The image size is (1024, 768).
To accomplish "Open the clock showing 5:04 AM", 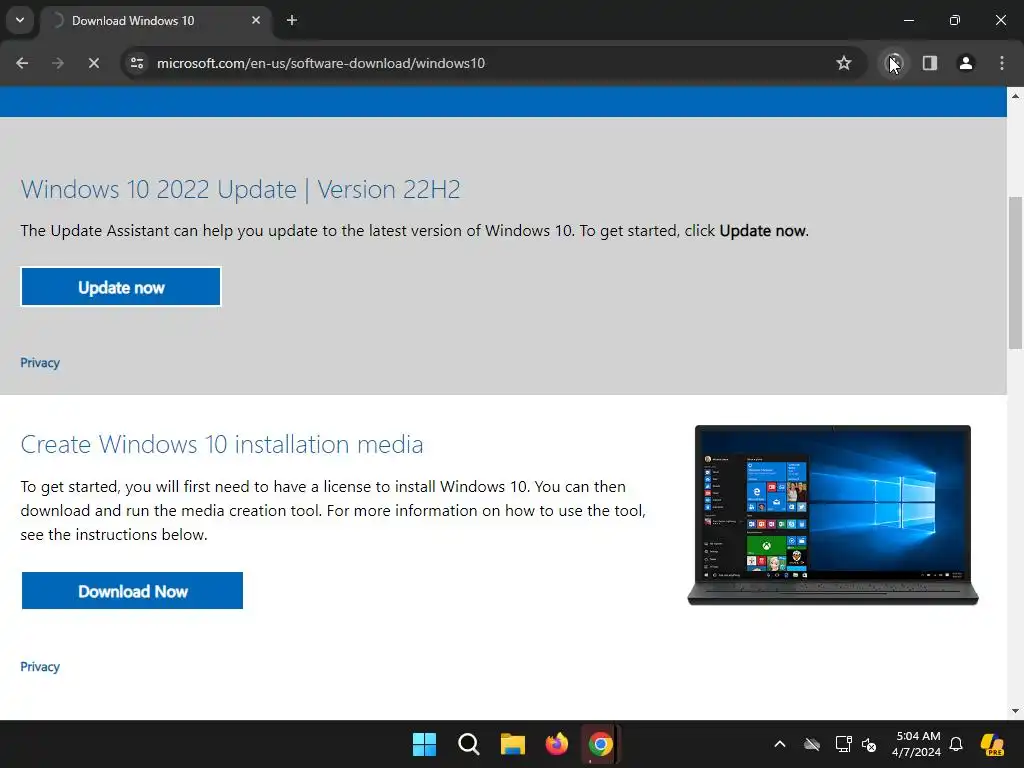I will click(x=916, y=744).
